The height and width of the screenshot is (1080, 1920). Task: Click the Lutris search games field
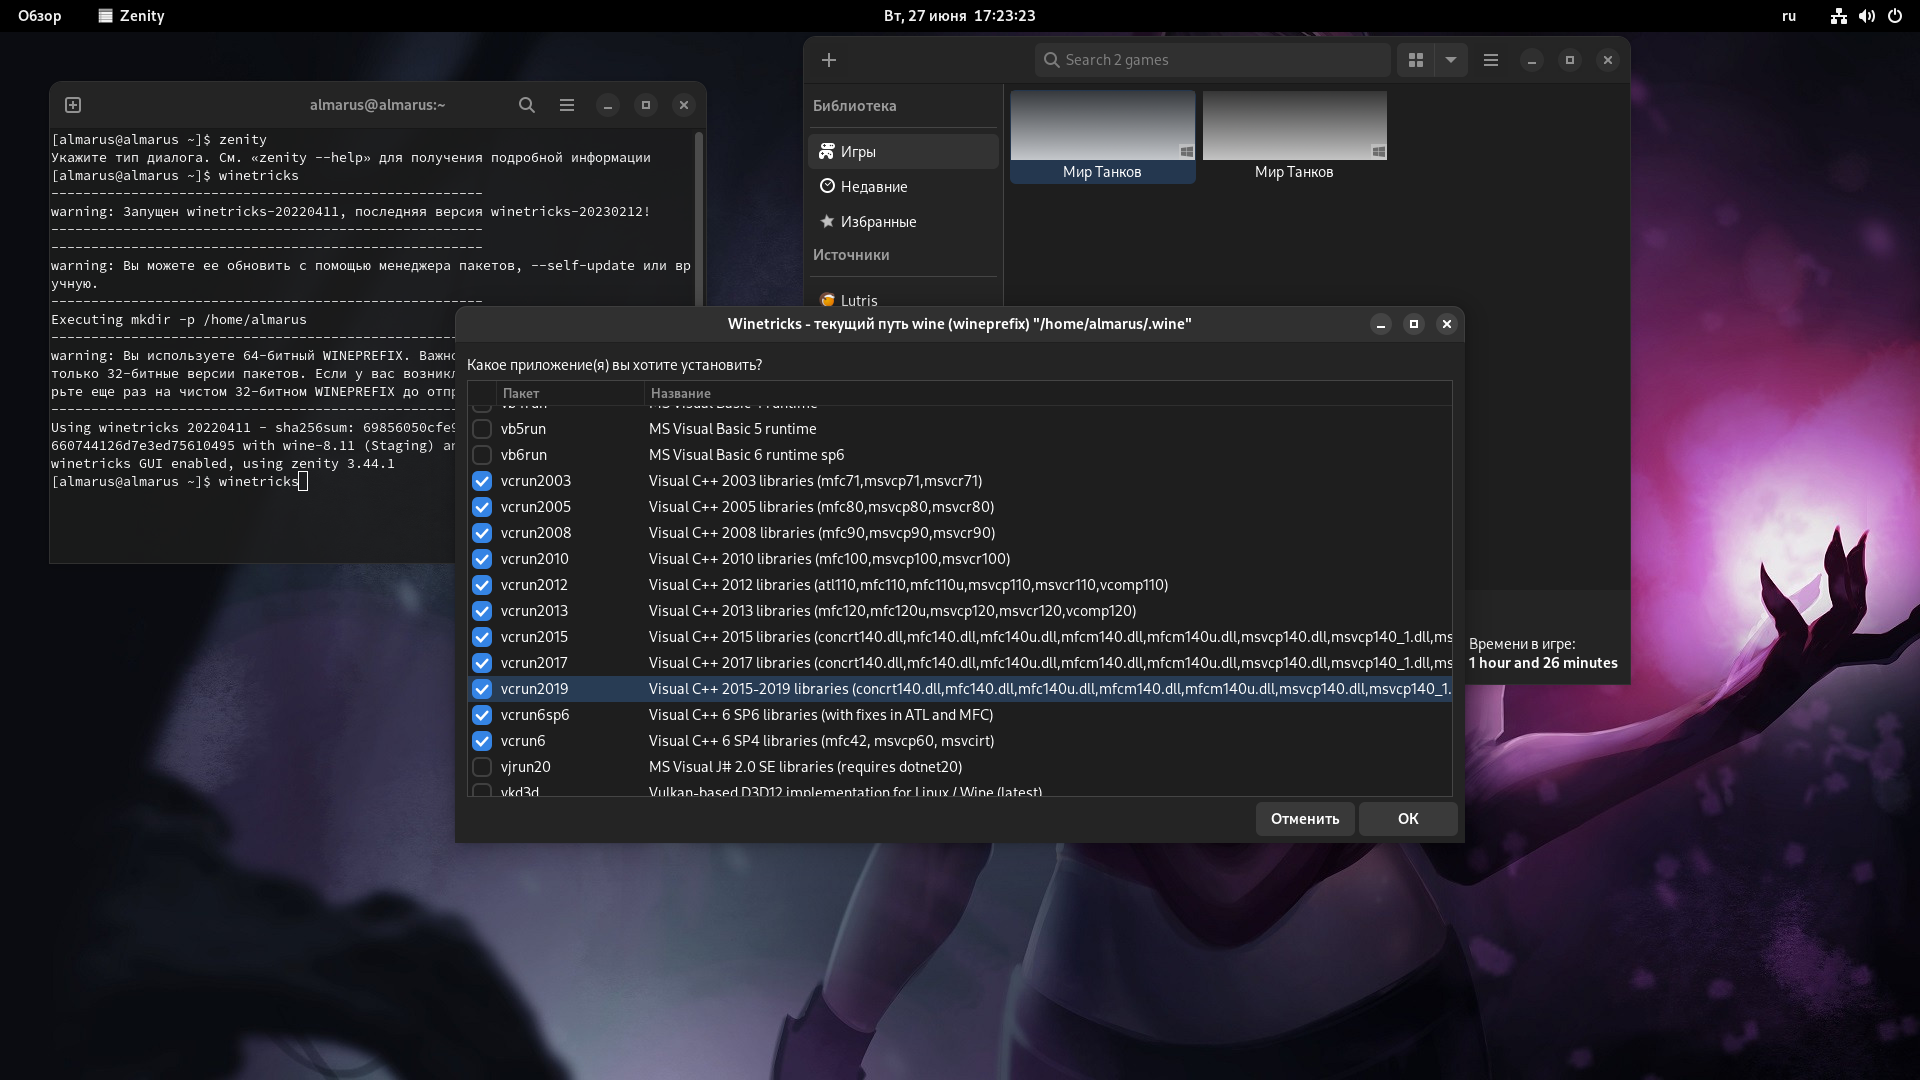coord(1212,60)
